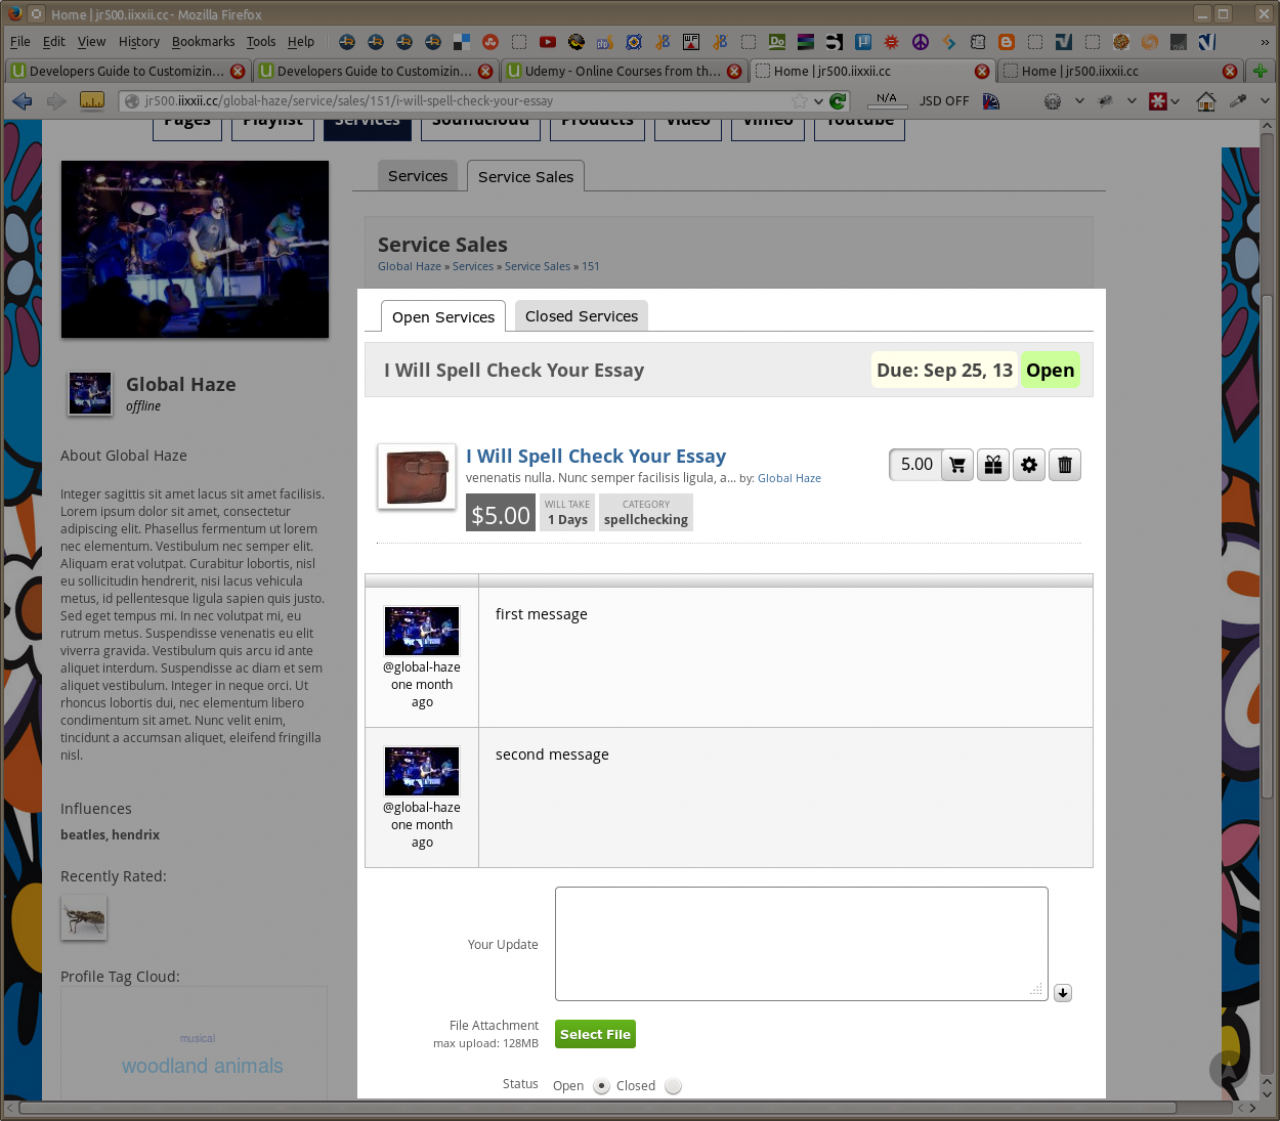Select the Open Services tab
Screen dimensions: 1280x1121
pos(443,317)
